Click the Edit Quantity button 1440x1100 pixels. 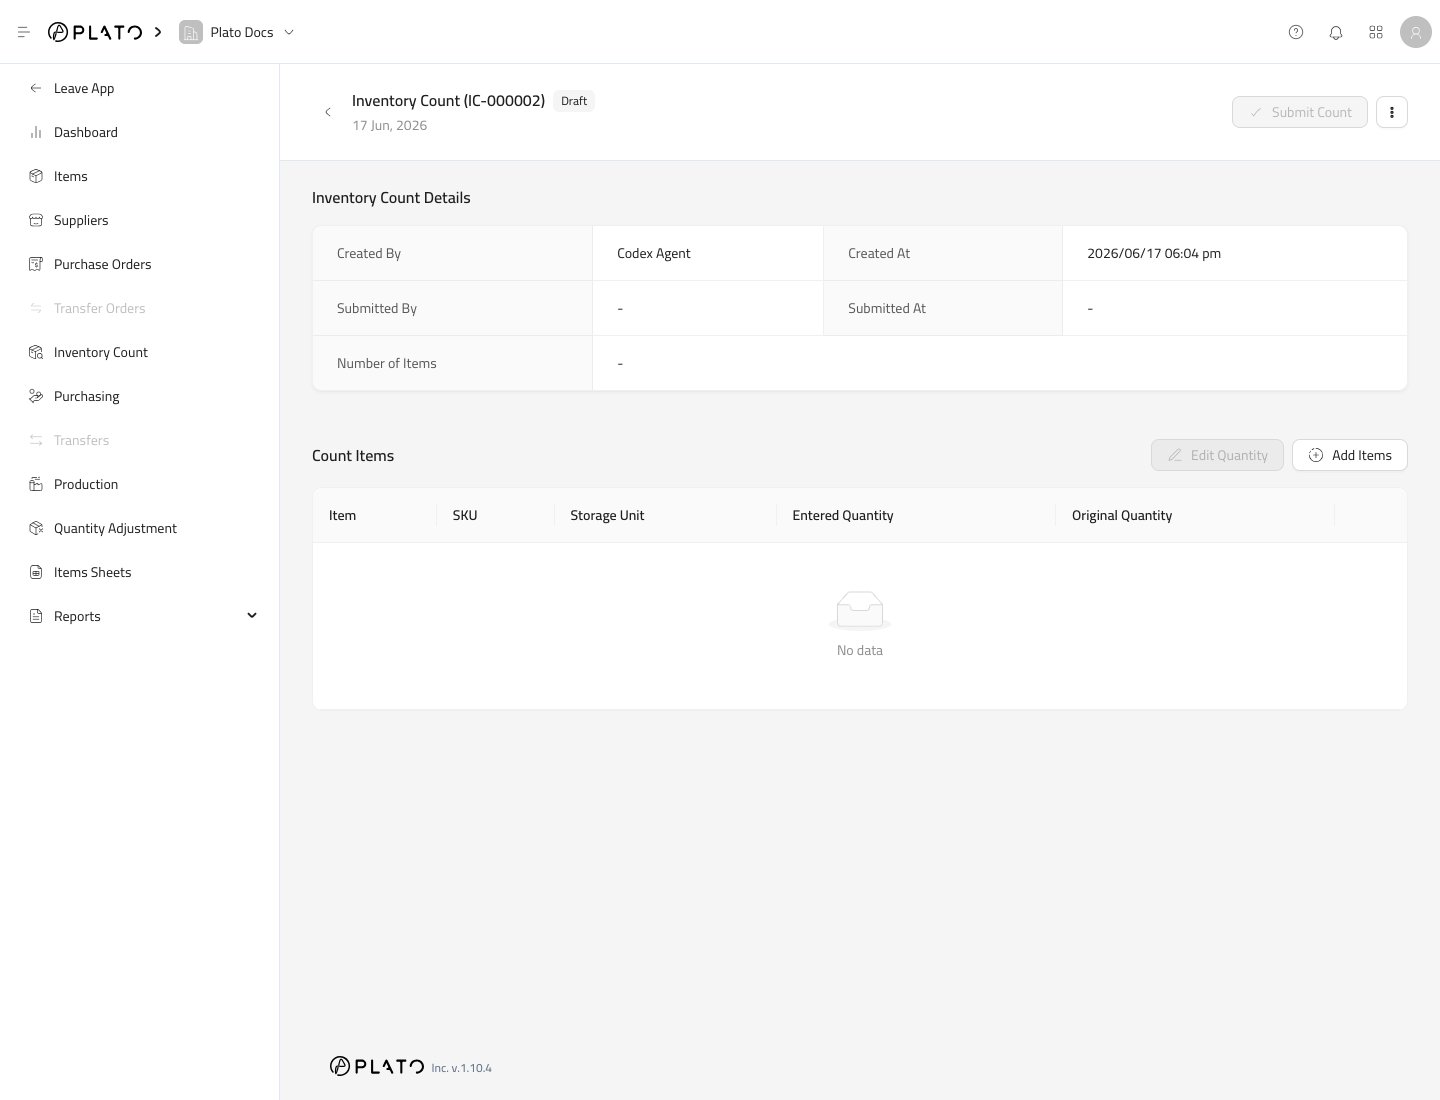pyautogui.click(x=1217, y=455)
